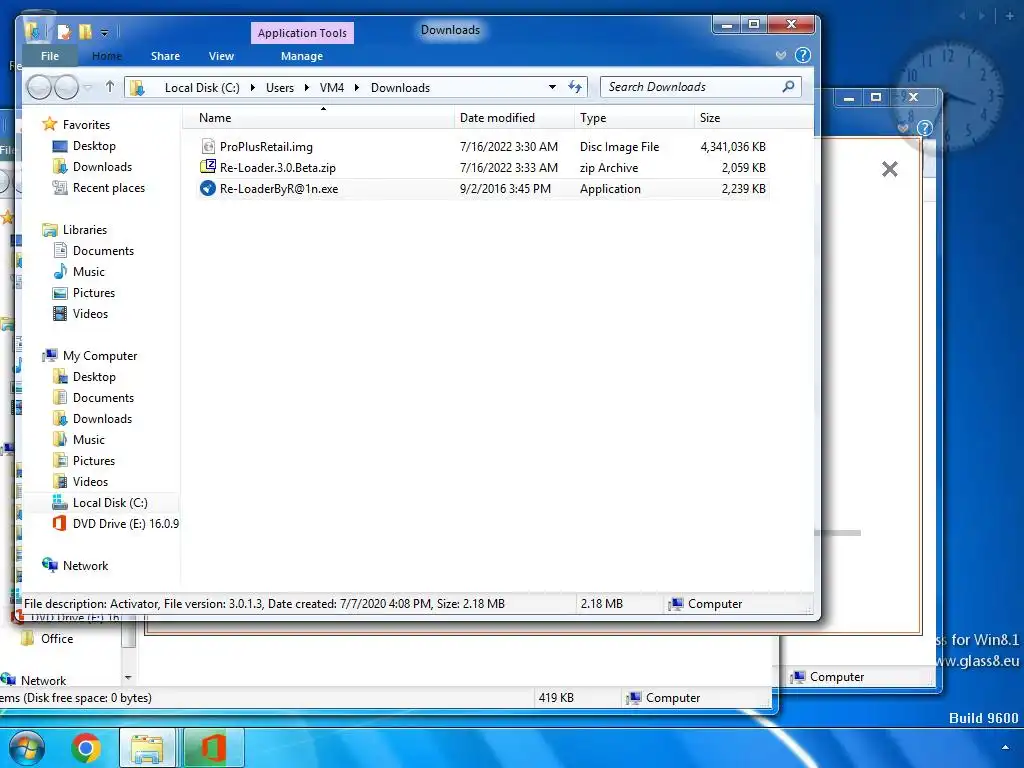1024x768 pixels.
Task: Open Quick Access Toolbar customize dropdown
Action: coord(104,31)
